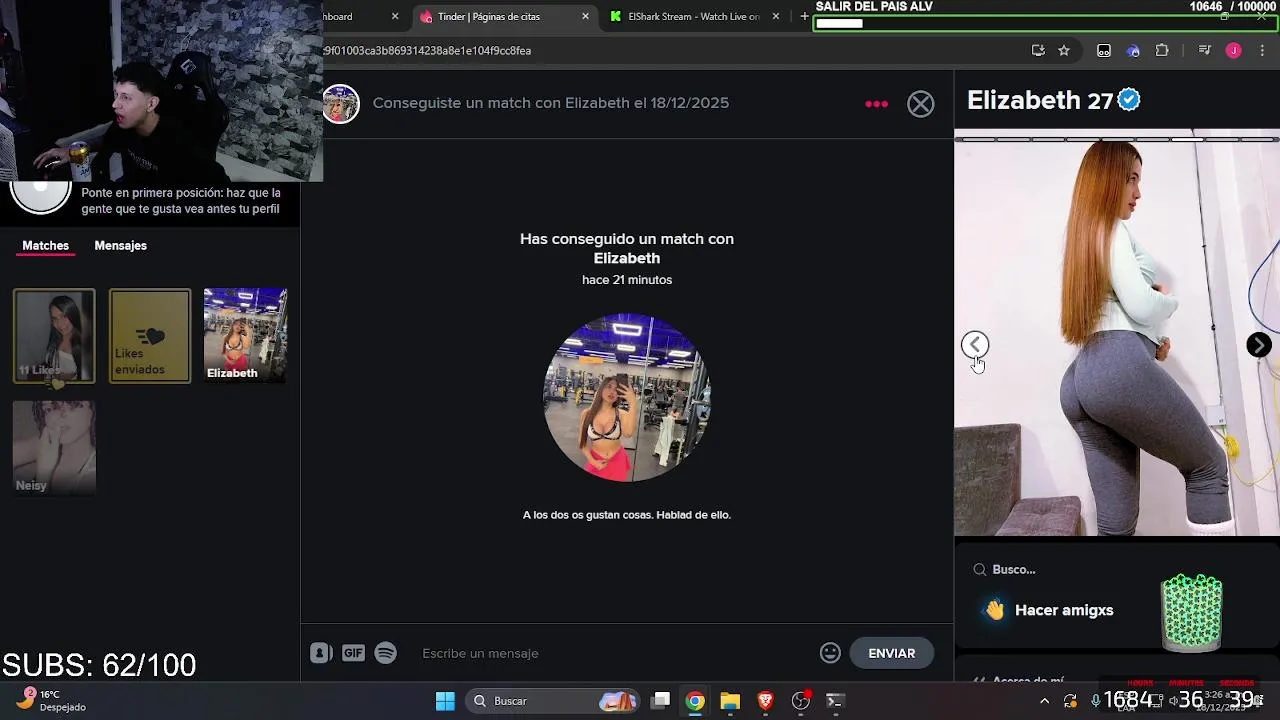
Task: Close the ElShark Stream tab
Action: click(776, 17)
